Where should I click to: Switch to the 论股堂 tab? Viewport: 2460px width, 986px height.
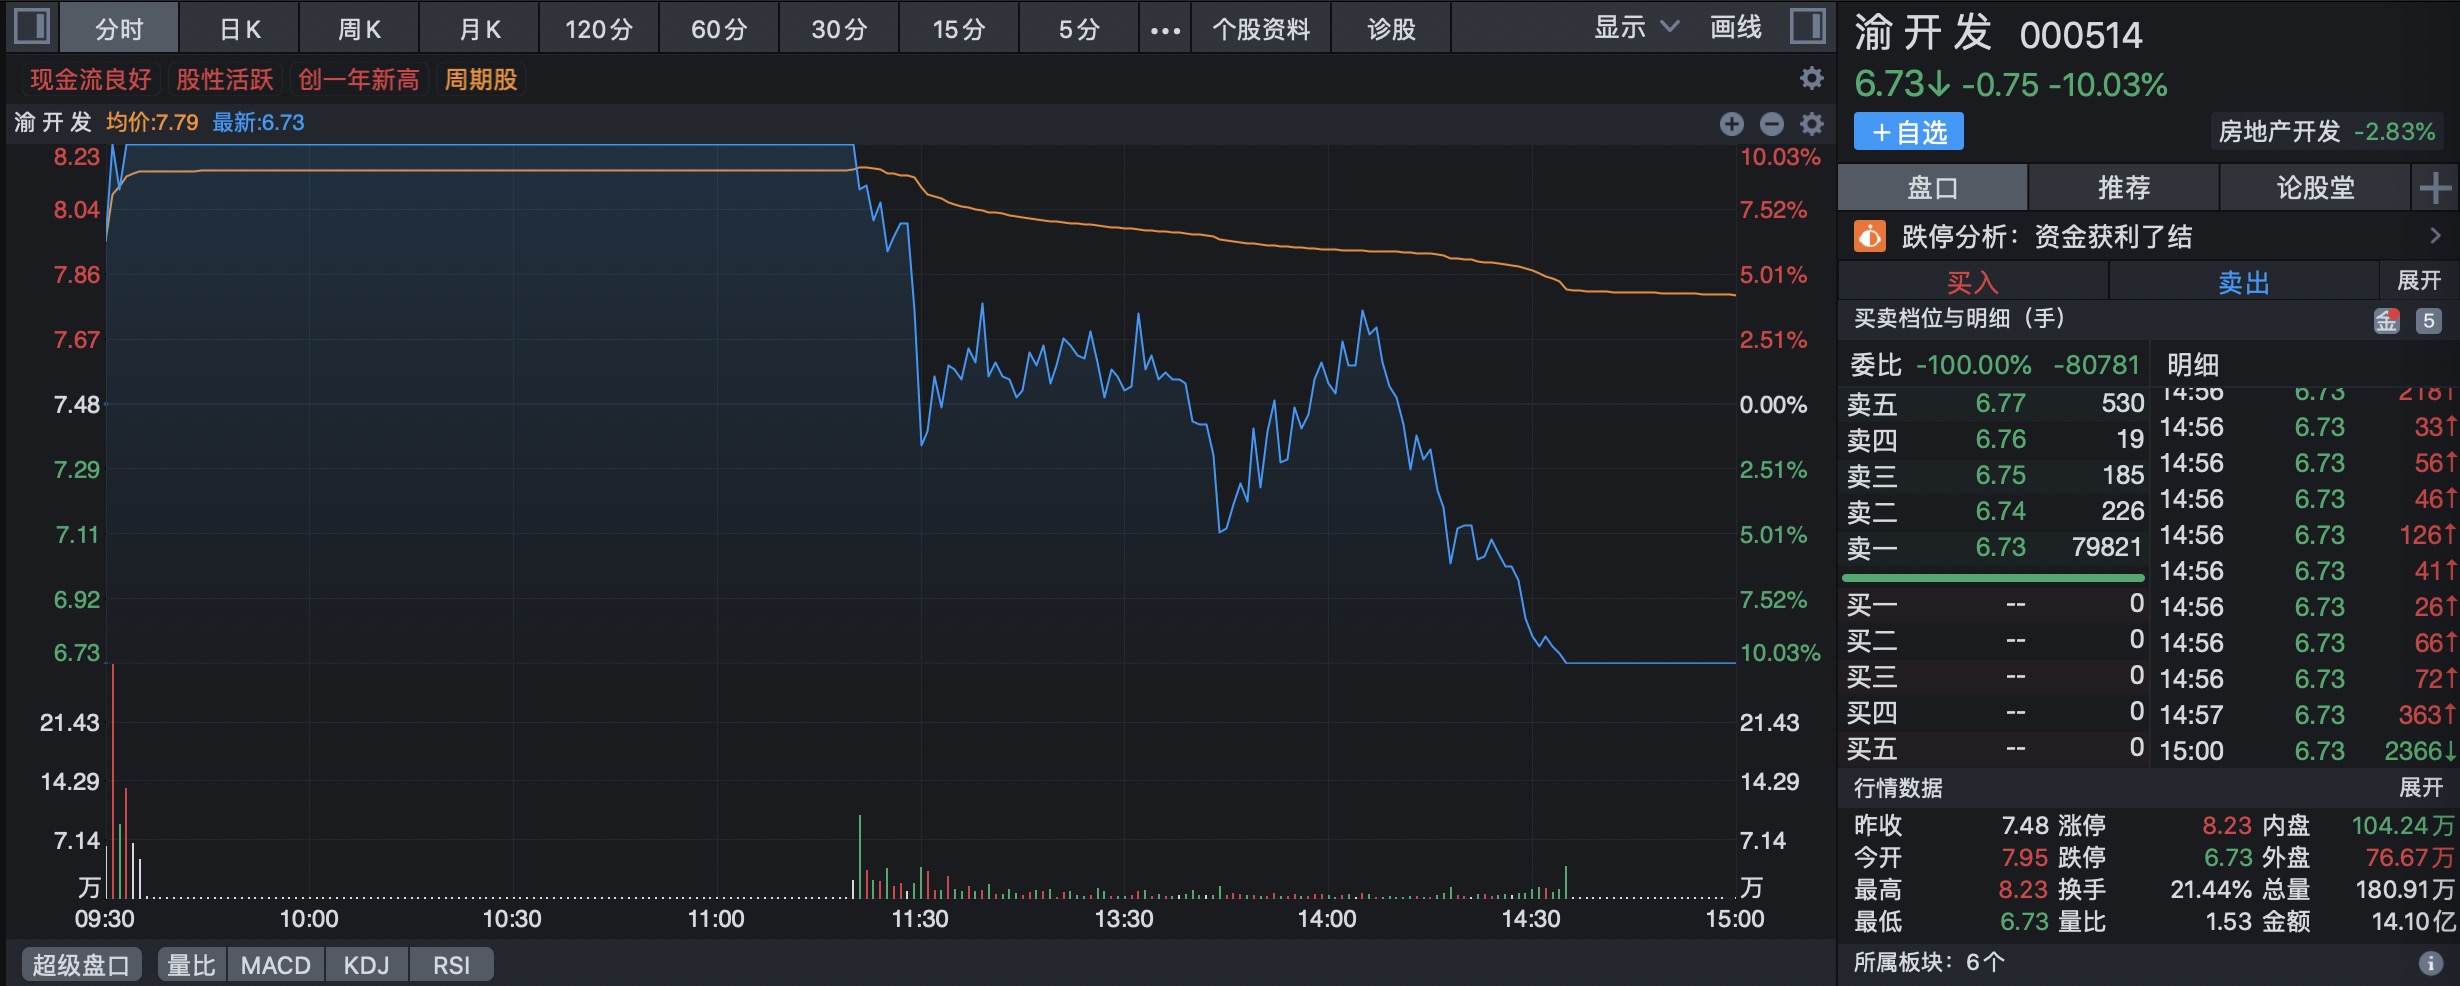2314,187
